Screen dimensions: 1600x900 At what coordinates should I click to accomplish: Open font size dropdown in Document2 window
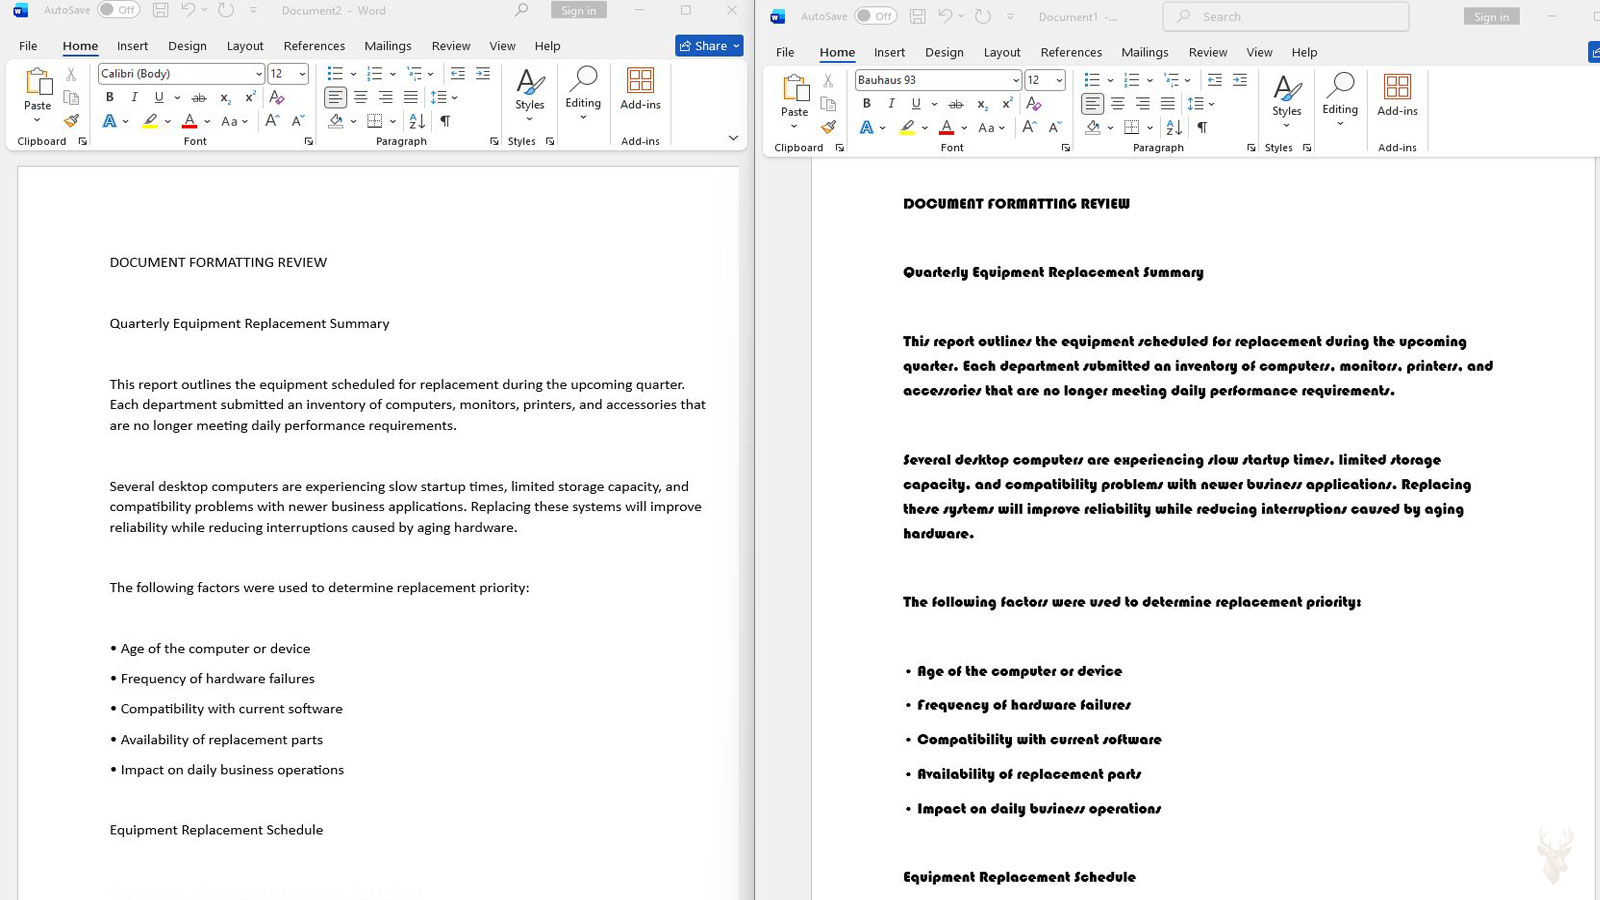tap(302, 74)
